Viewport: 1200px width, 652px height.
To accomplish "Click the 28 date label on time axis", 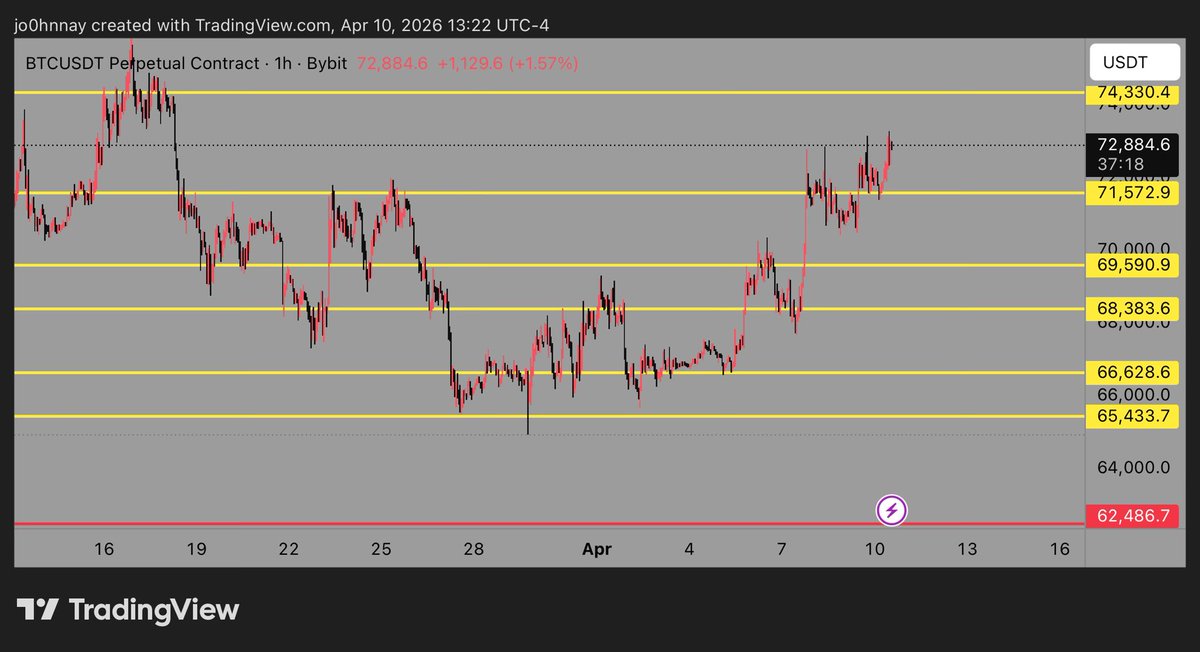I will (474, 548).
